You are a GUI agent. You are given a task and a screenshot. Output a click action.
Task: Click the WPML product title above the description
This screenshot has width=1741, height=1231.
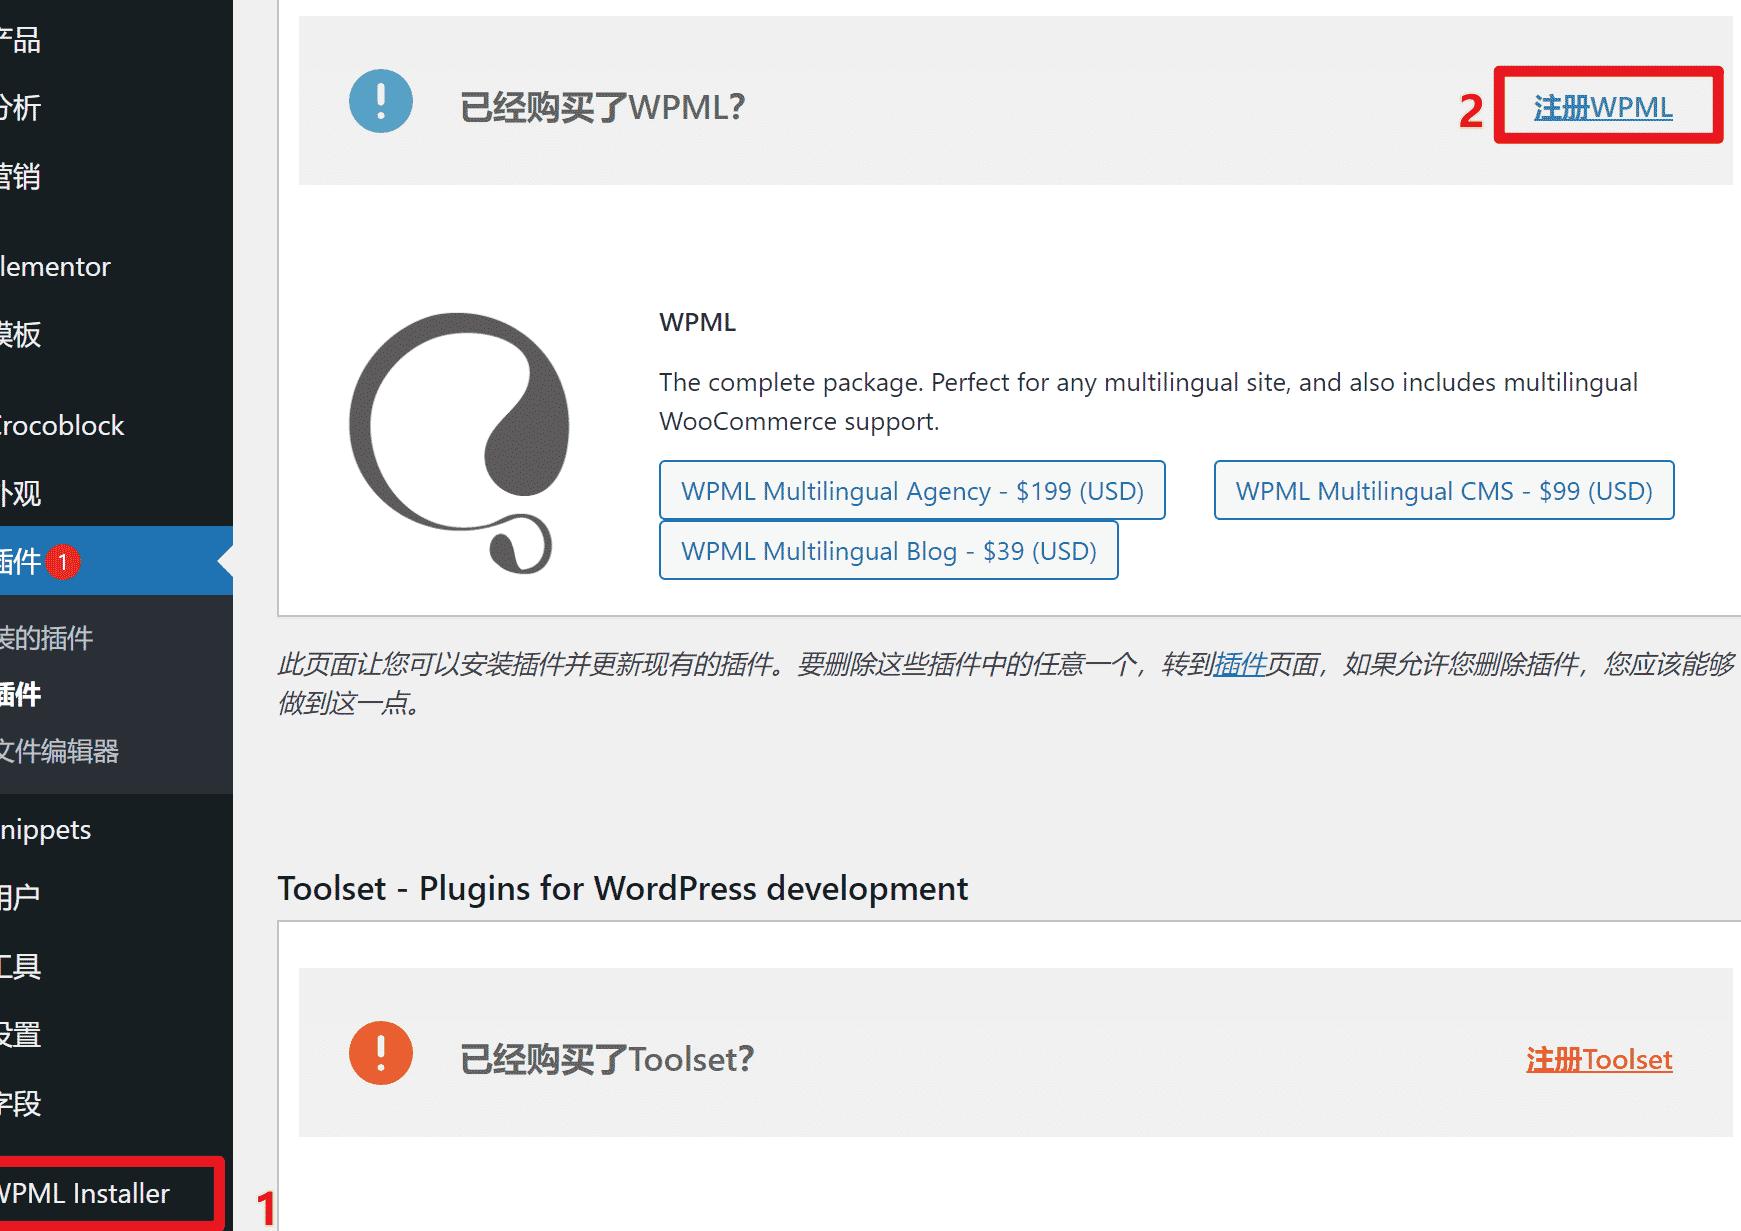pos(698,322)
